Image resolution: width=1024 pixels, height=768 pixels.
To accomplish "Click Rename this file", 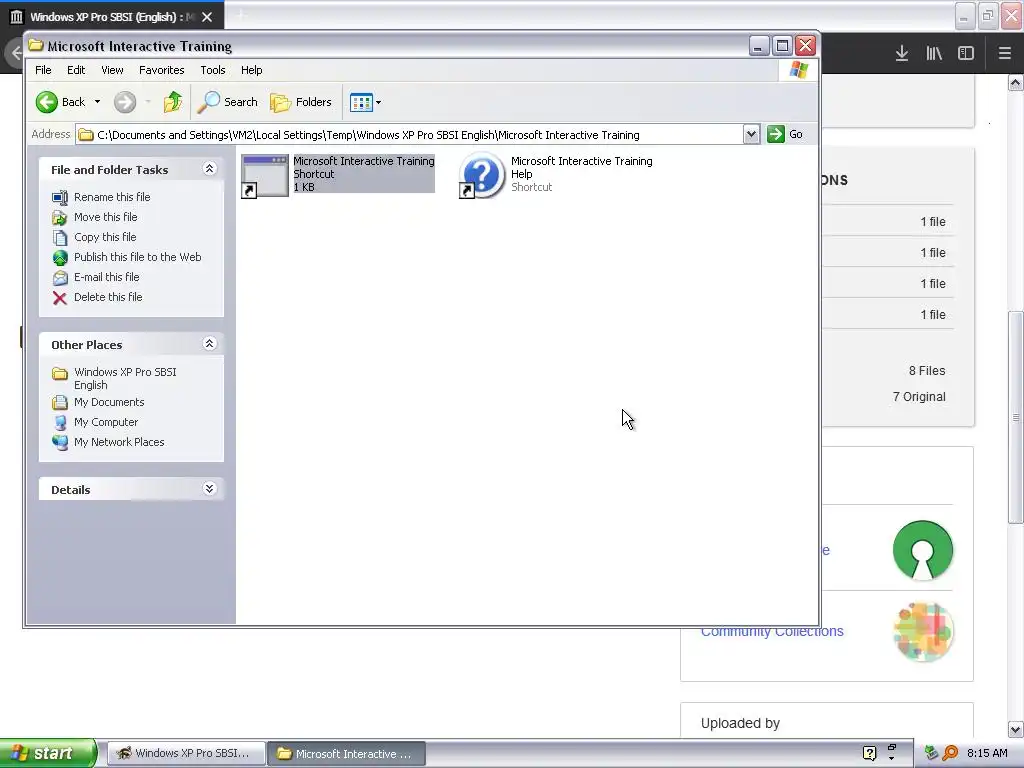I will (112, 197).
